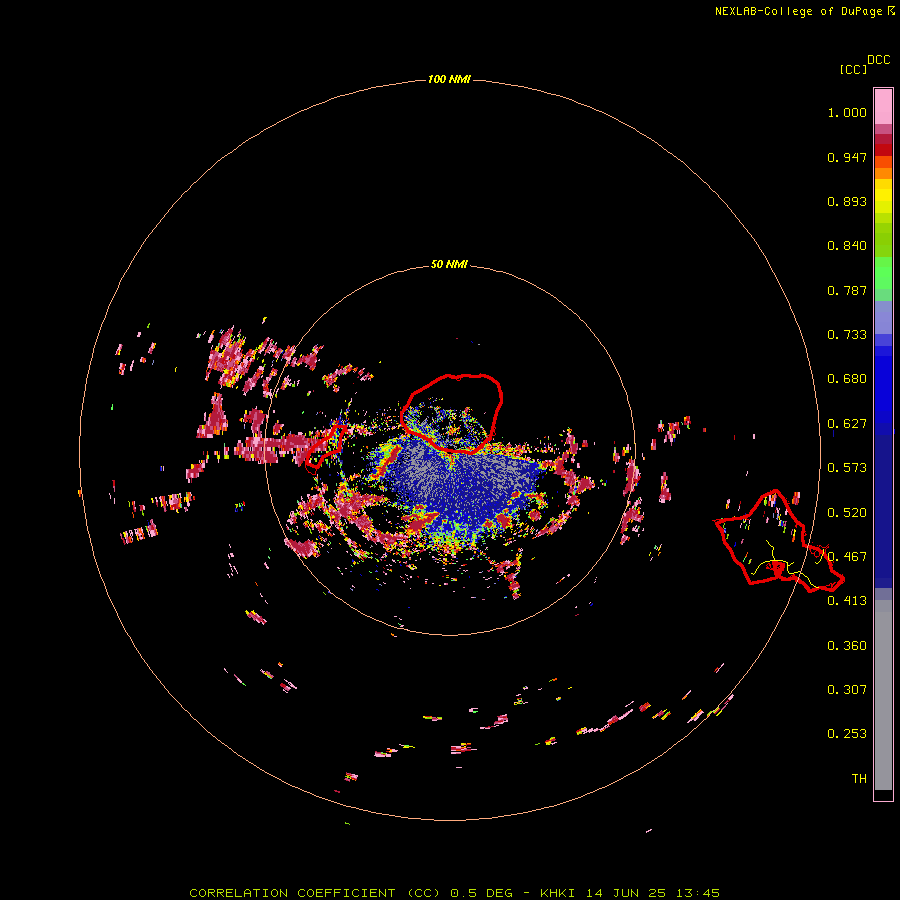
Task: Select the 0.520 scale value
Action: tap(847, 513)
